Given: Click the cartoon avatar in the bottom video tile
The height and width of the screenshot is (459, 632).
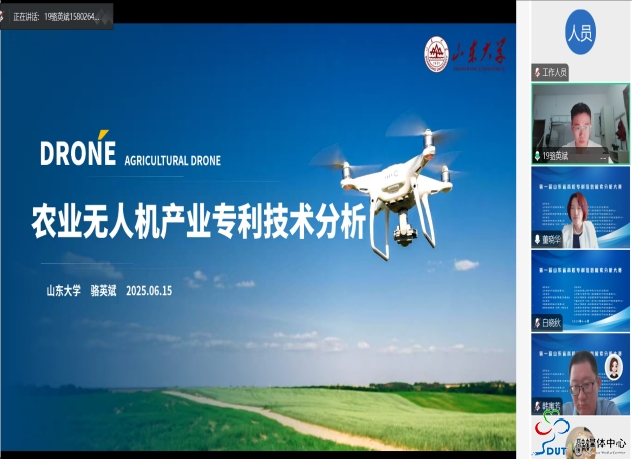Looking at the screenshot, I should (x=613, y=367).
